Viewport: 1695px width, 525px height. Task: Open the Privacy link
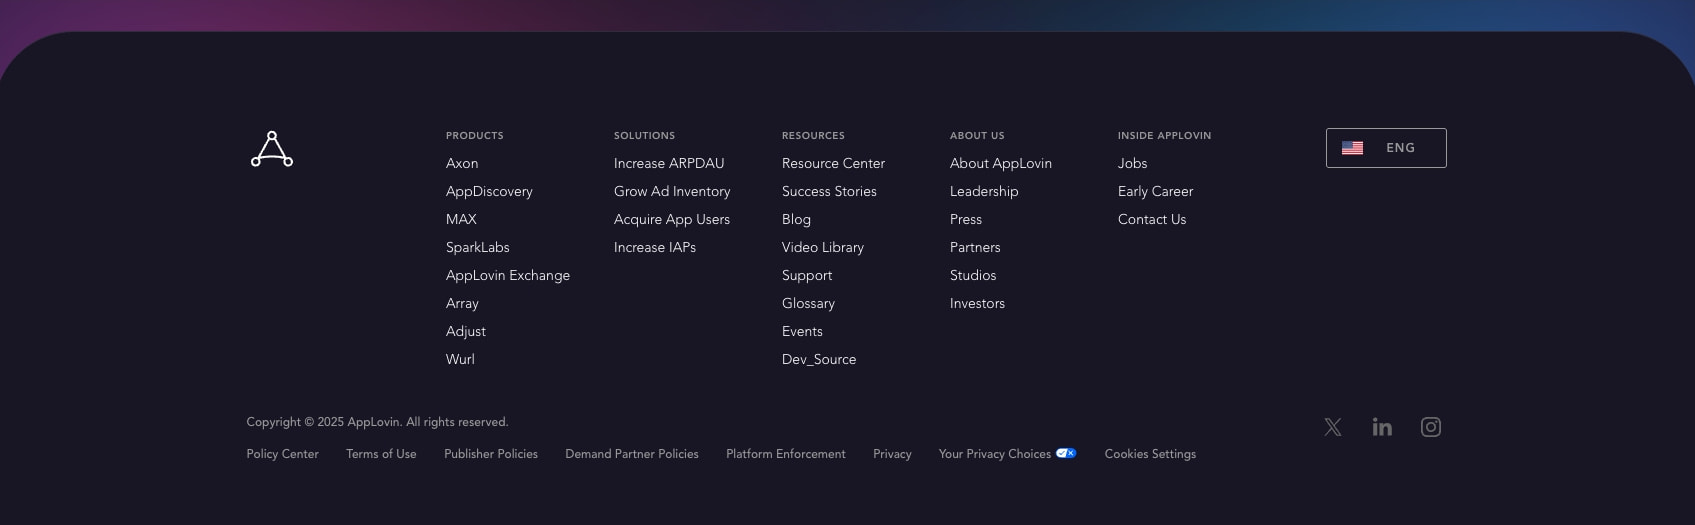pyautogui.click(x=892, y=454)
